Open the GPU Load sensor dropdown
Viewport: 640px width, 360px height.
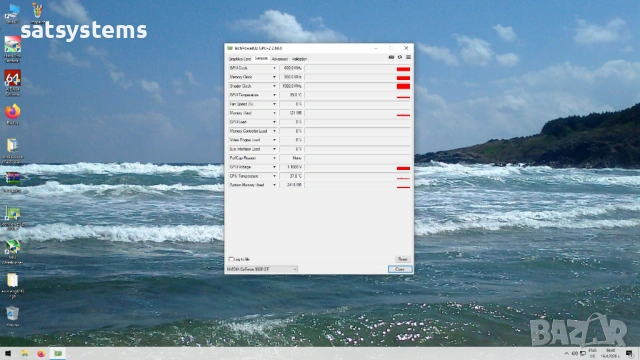274,122
